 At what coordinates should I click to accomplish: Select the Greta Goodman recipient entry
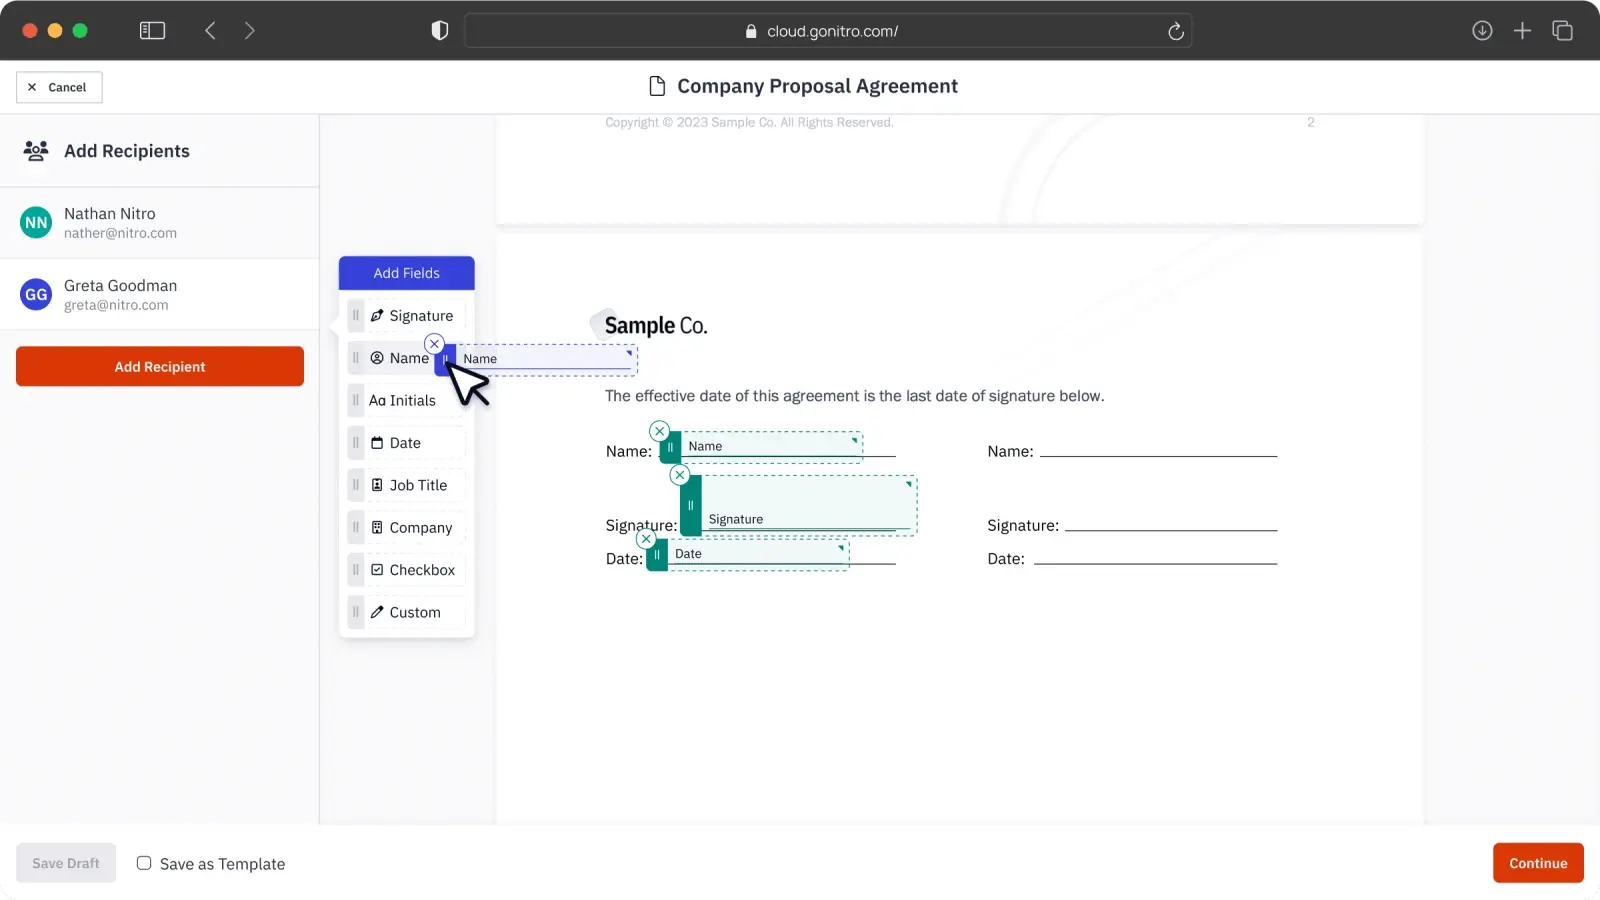120,294
